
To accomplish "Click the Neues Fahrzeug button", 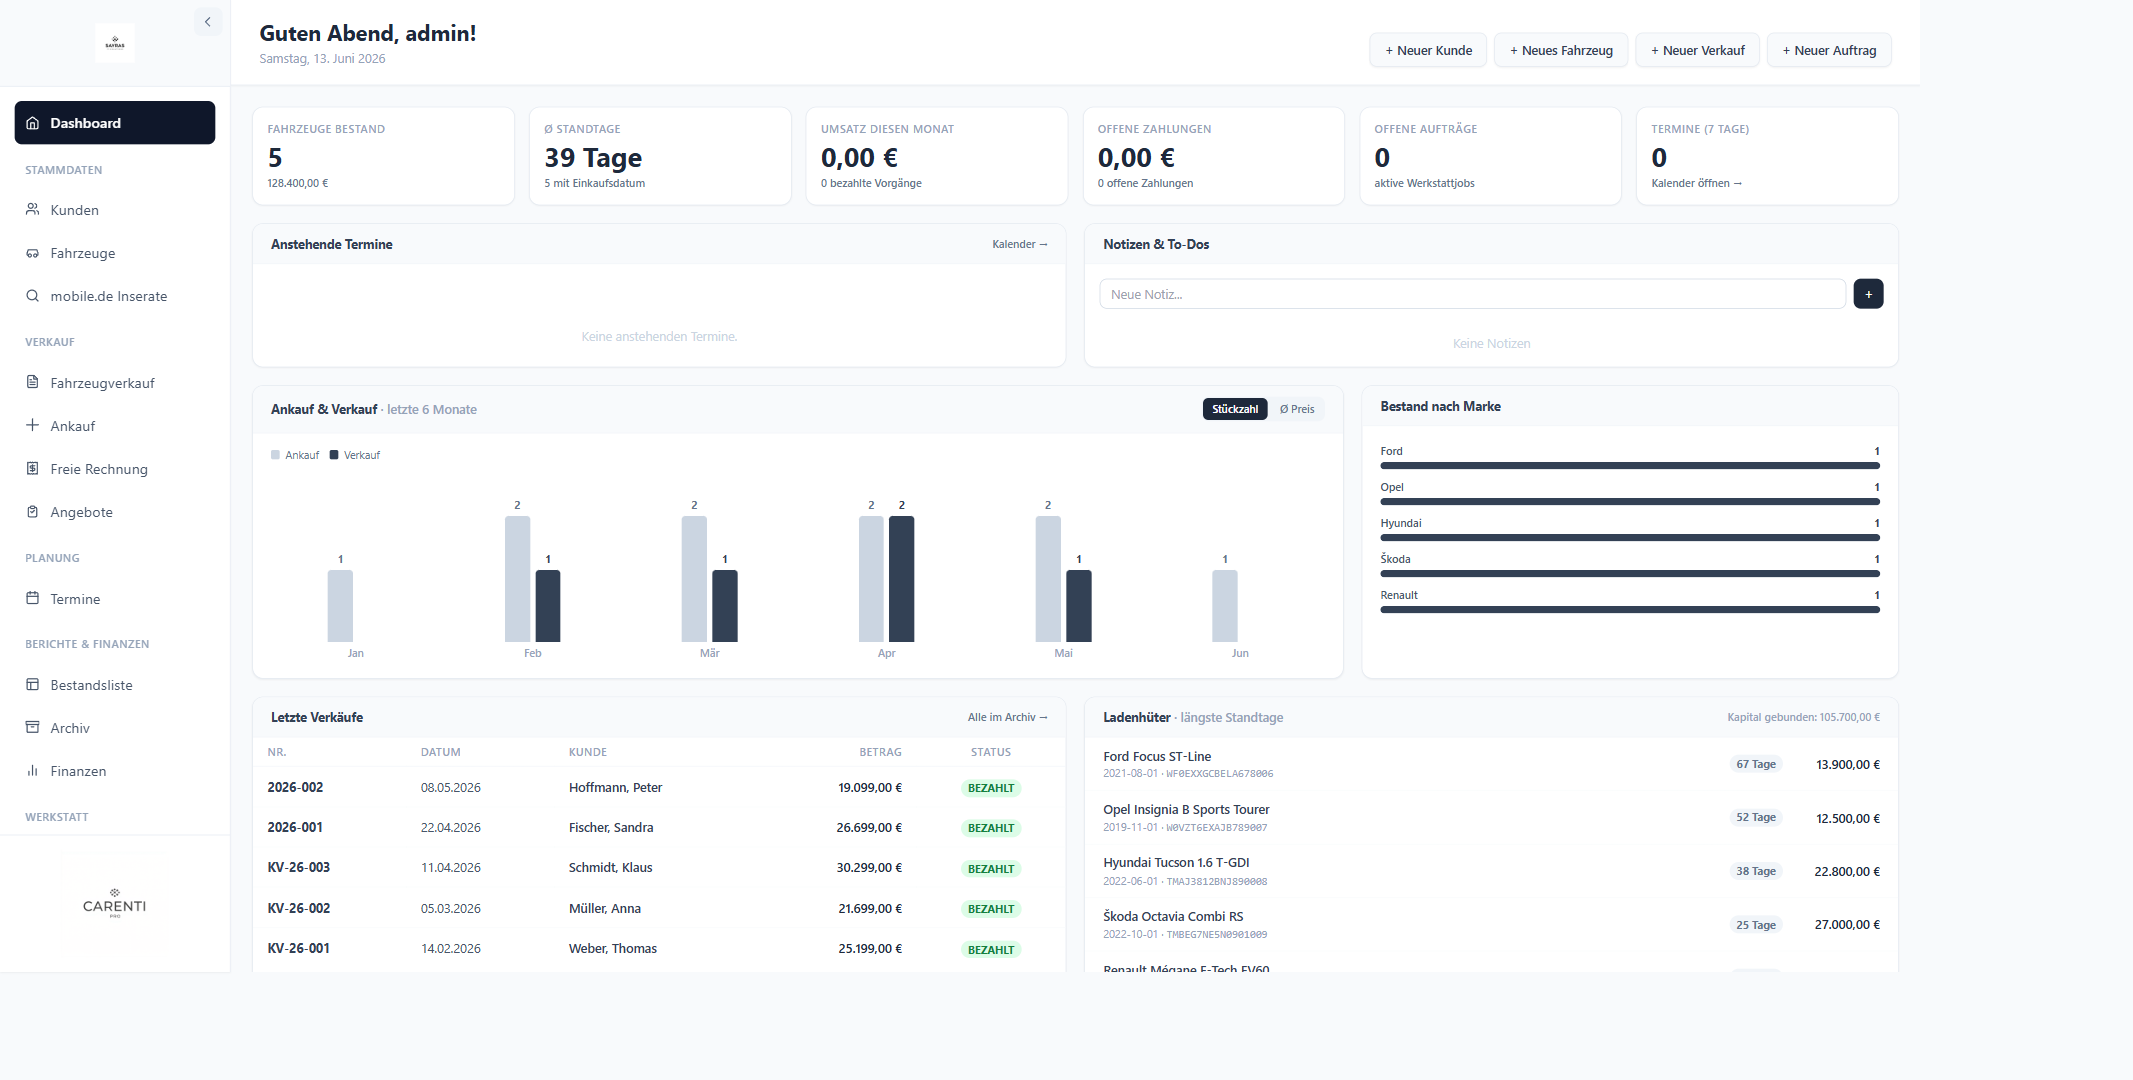I will coord(1561,50).
